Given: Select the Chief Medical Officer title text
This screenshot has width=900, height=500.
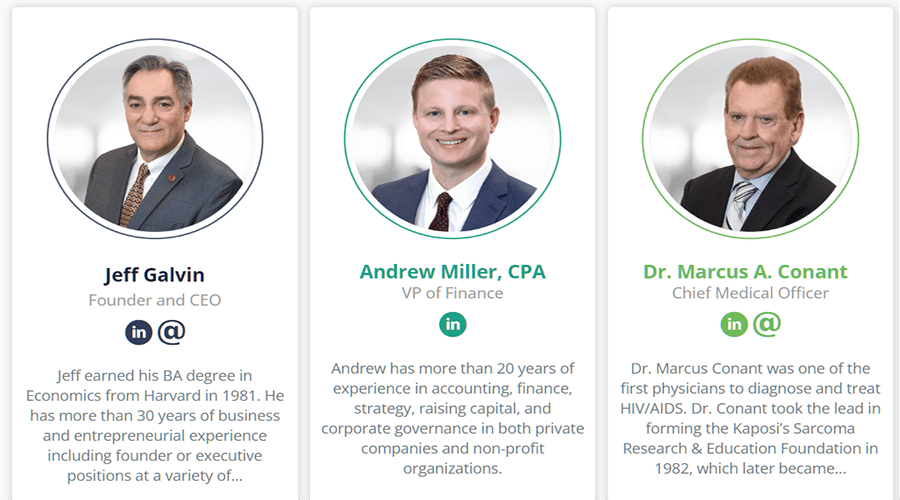Looking at the screenshot, I should point(750,293).
